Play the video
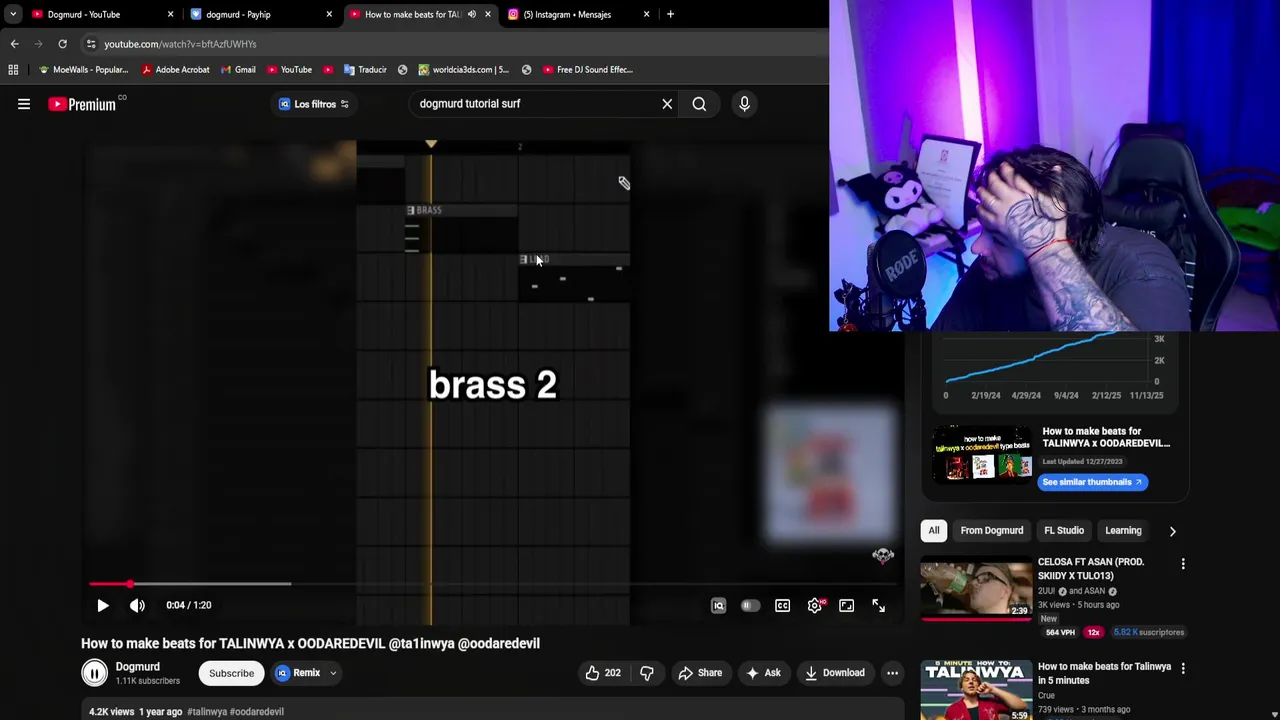1280x720 pixels. pos(102,605)
